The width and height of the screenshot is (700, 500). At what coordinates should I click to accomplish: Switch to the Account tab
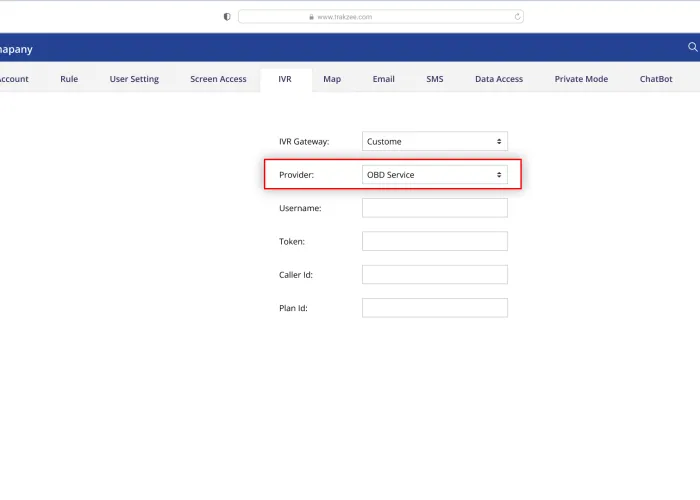point(14,79)
